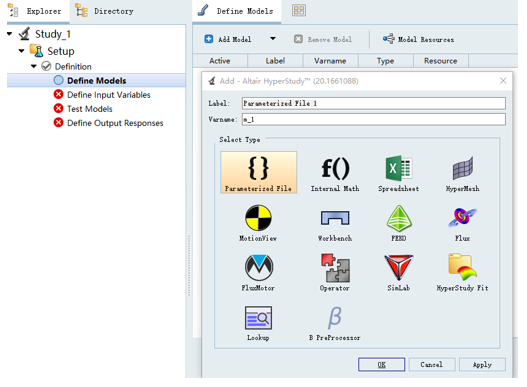
Task: Click the Definition checkmark status icon
Action: tap(46, 66)
